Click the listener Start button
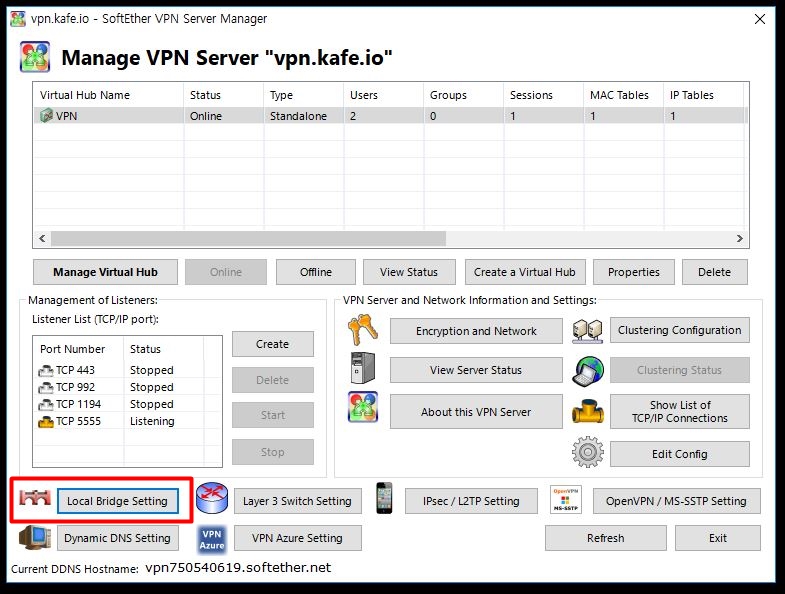 (273, 415)
